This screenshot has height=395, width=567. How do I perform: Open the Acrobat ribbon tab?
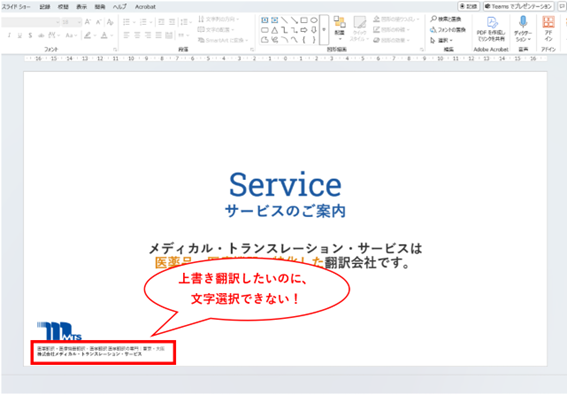145,7
